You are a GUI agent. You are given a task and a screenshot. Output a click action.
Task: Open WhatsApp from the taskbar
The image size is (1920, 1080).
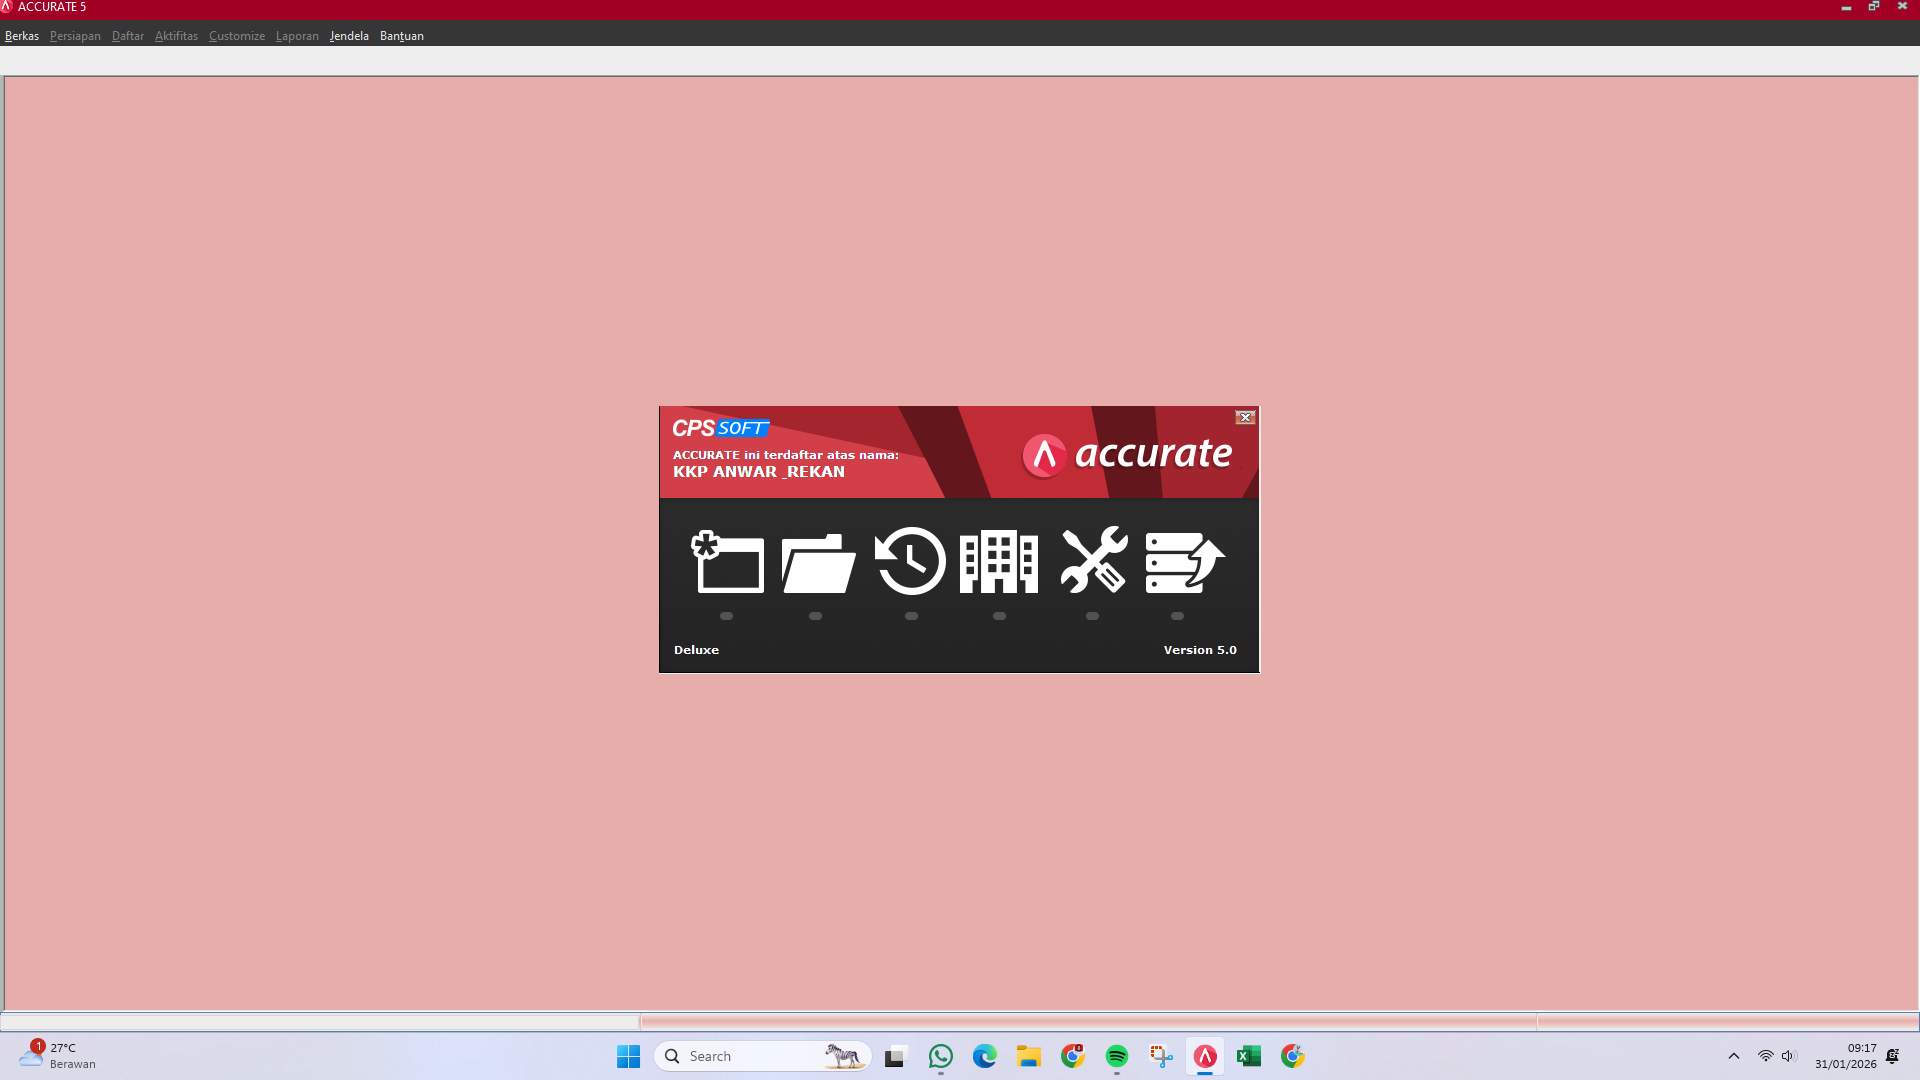pyautogui.click(x=941, y=1055)
